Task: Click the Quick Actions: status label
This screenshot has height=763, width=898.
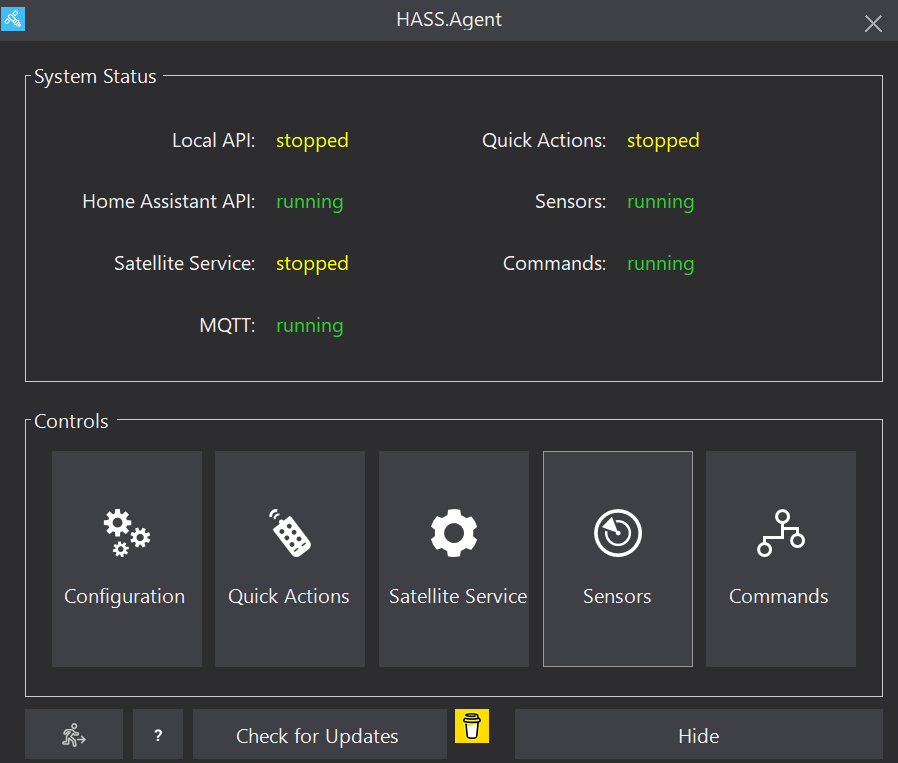Action: 544,140
